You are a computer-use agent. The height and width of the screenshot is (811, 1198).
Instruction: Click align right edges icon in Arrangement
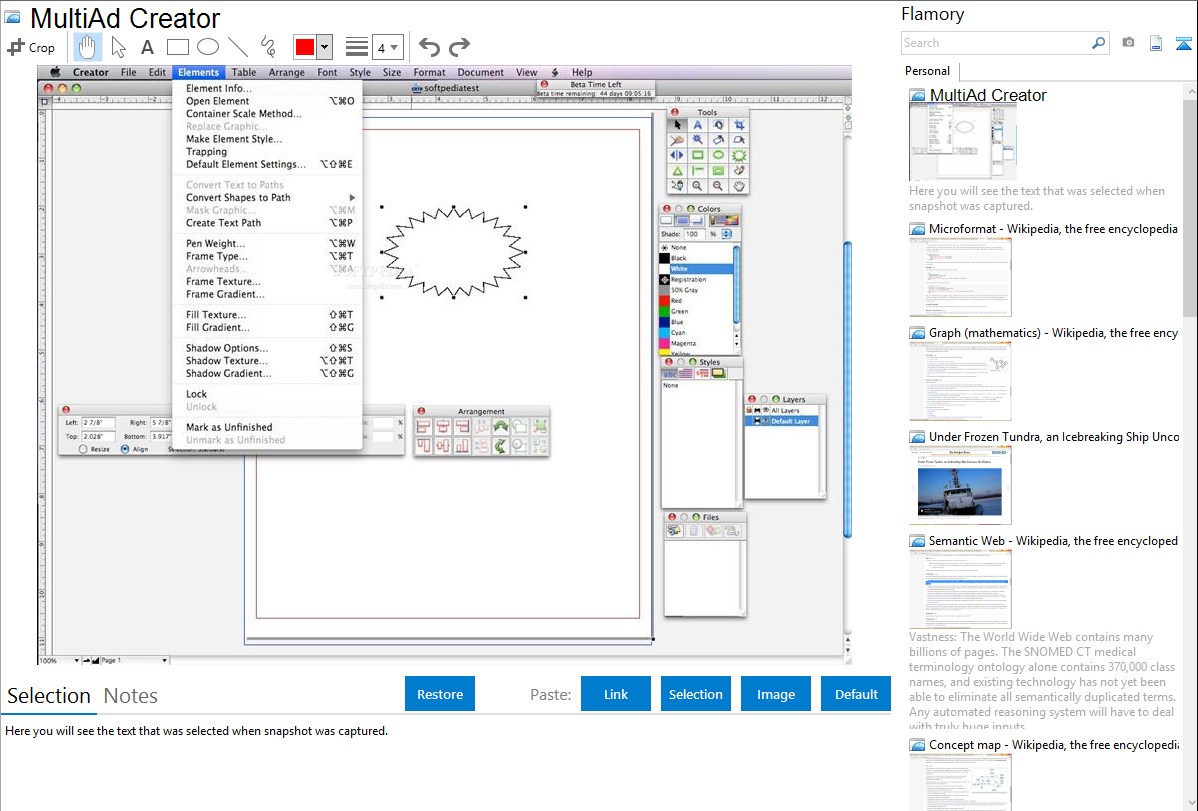[x=461, y=426]
